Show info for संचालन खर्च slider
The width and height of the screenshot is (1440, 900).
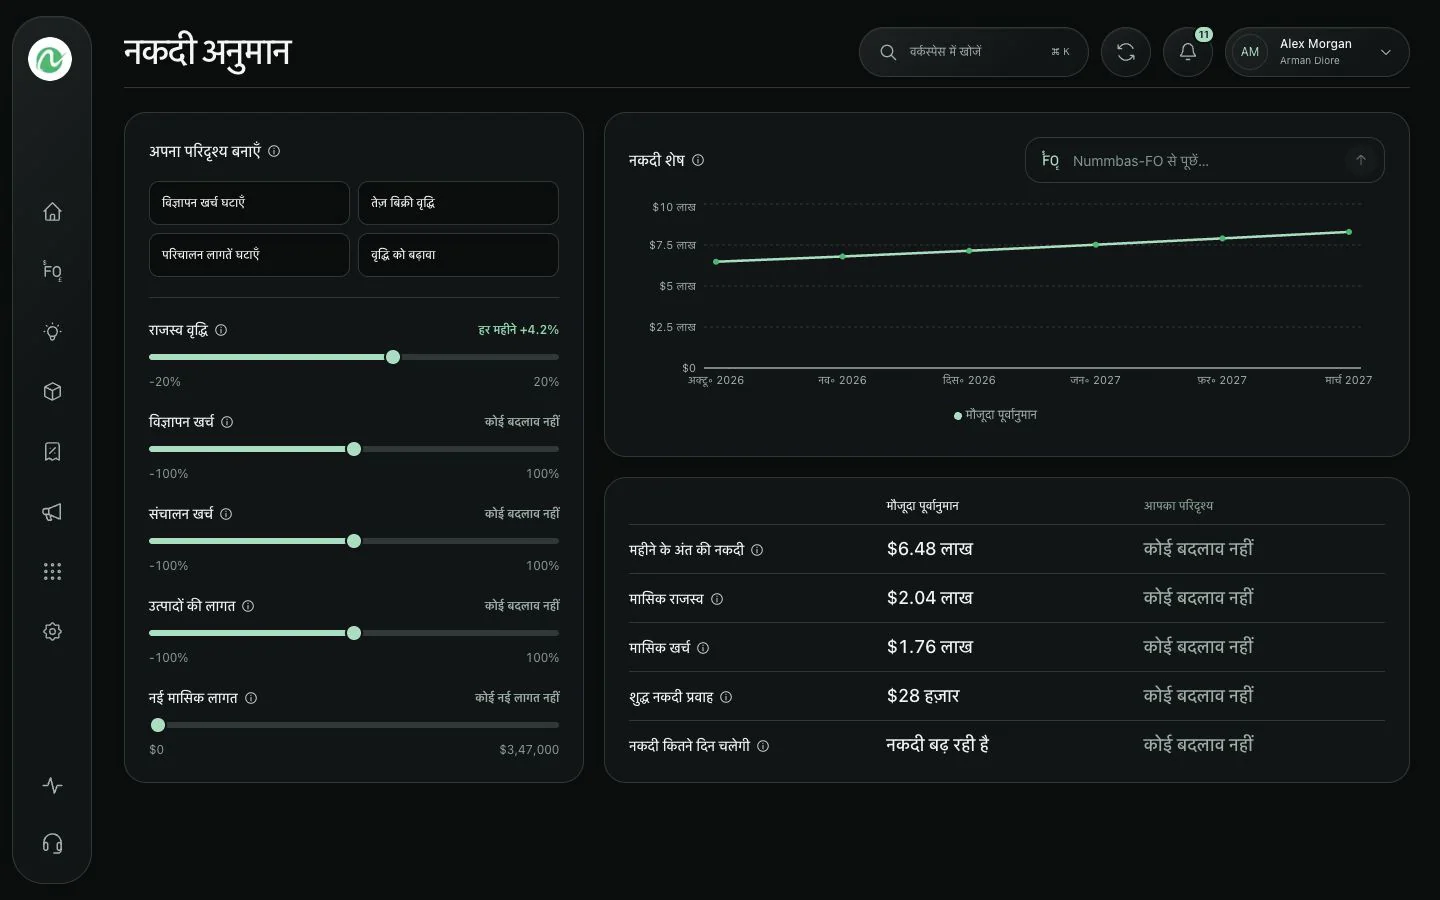[226, 514]
